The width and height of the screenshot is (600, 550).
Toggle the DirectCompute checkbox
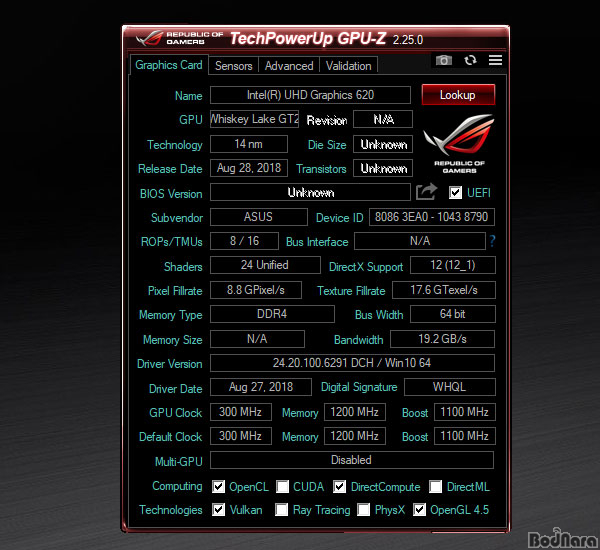point(339,486)
